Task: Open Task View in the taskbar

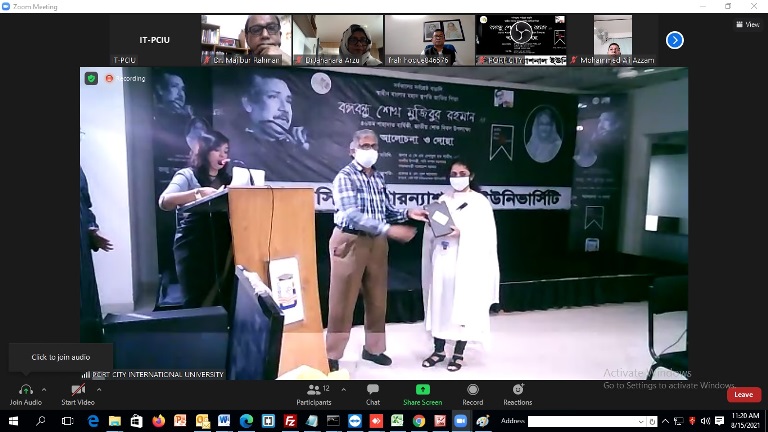Action: coord(68,421)
